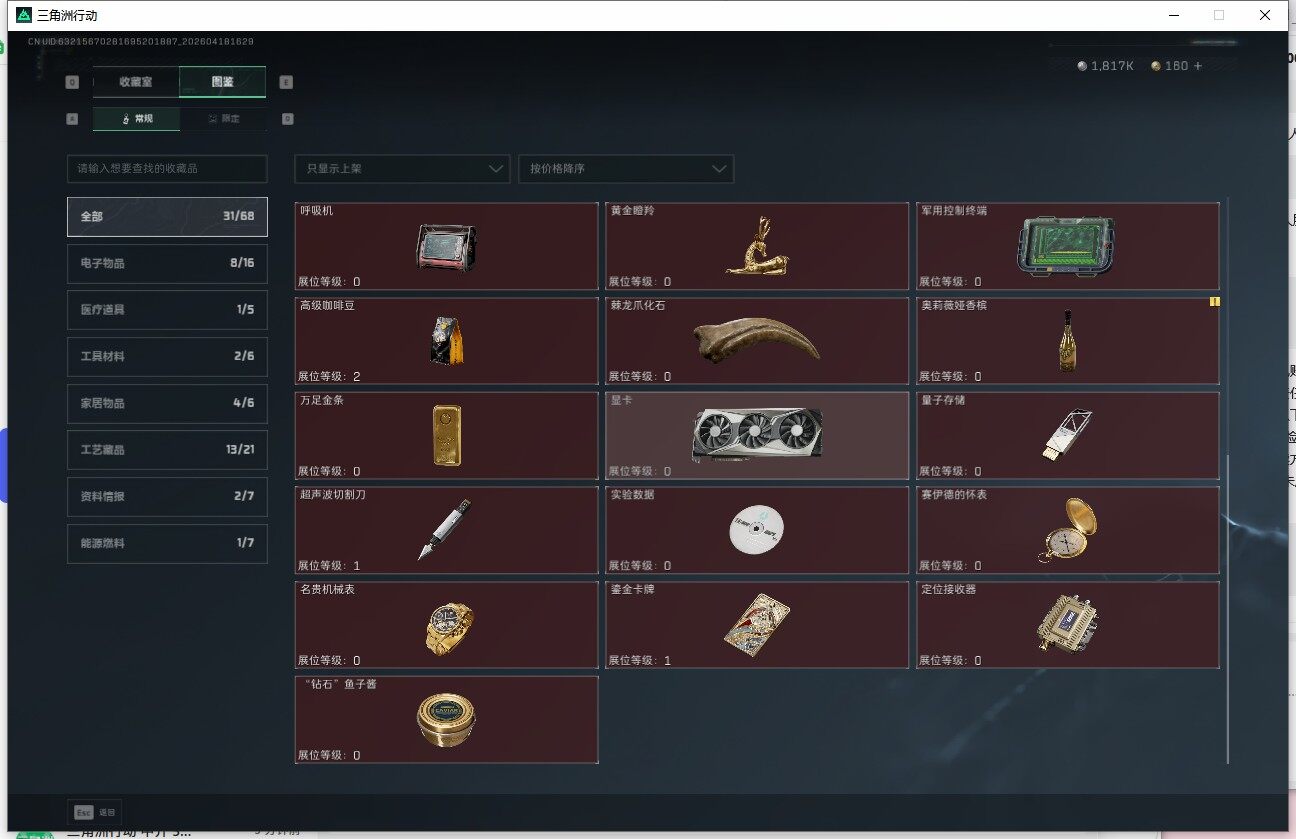
Task: Show 全部 category with 31/68 items
Action: click(167, 216)
